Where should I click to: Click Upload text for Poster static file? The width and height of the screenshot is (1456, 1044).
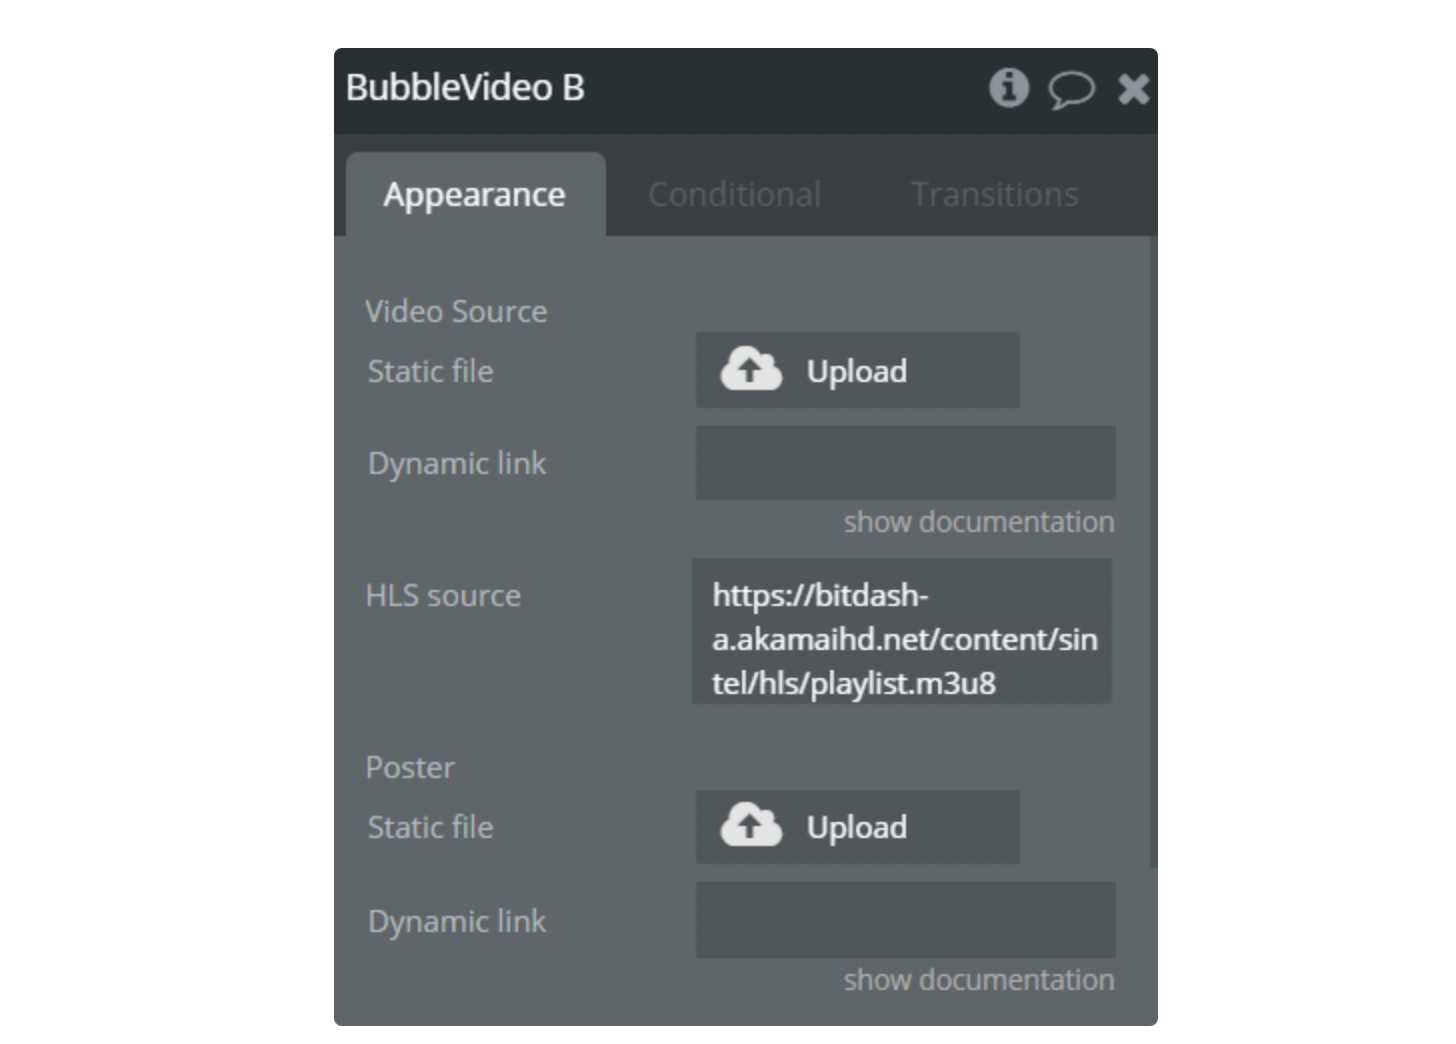pos(857,827)
